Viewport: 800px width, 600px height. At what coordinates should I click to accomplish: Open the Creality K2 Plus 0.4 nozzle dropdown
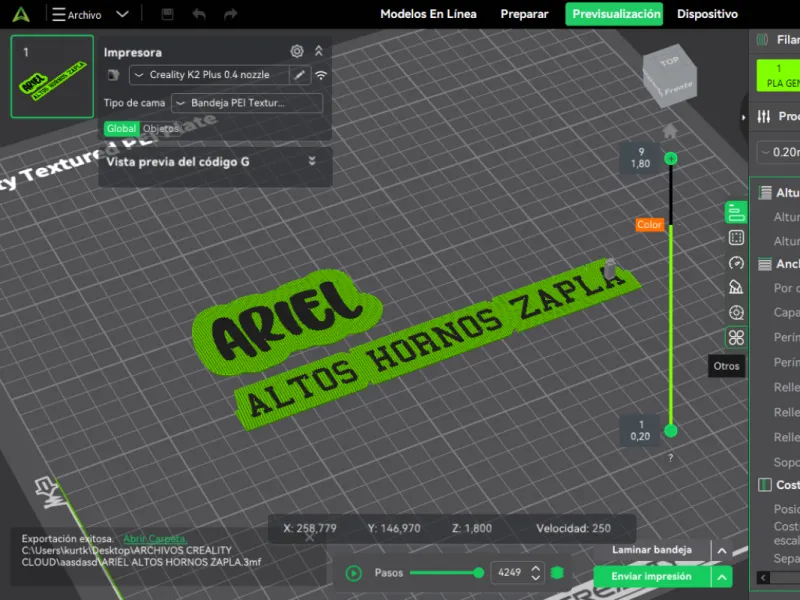pyautogui.click(x=209, y=75)
